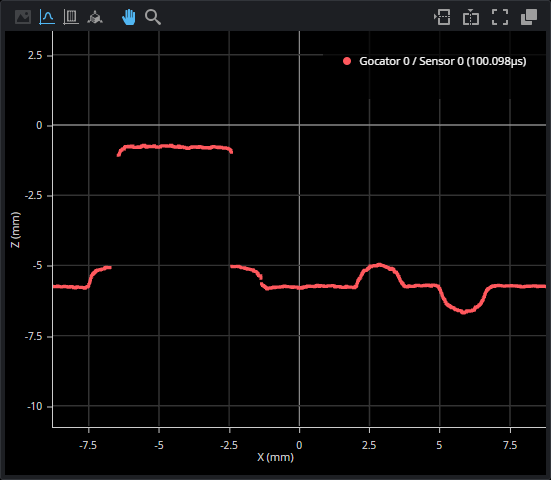
Task: Click the red legend dot for Sensor 0
Action: point(347,61)
